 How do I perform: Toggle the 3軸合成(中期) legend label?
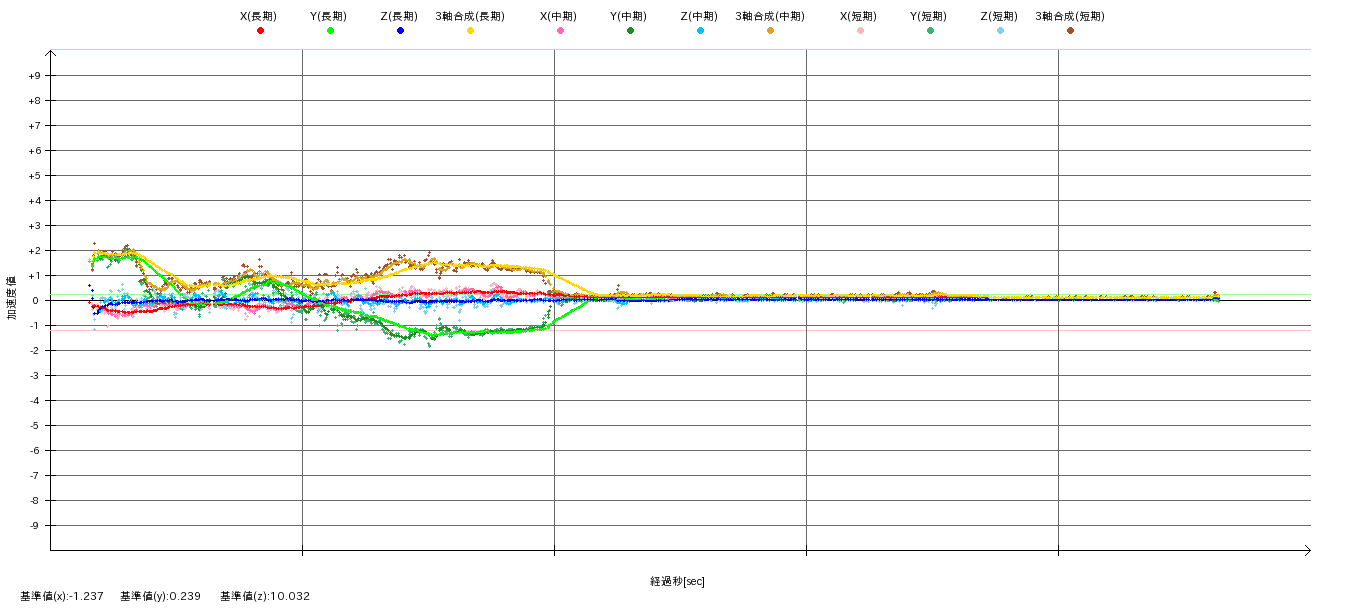769,17
